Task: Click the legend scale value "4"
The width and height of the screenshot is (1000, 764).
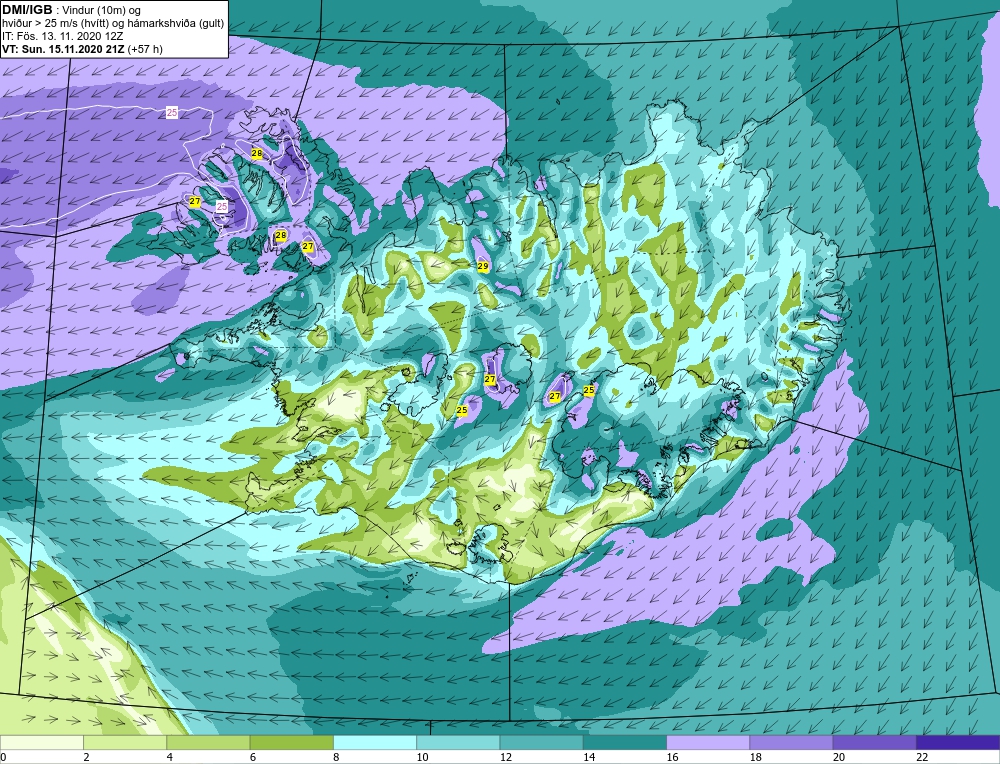Action: (170, 757)
